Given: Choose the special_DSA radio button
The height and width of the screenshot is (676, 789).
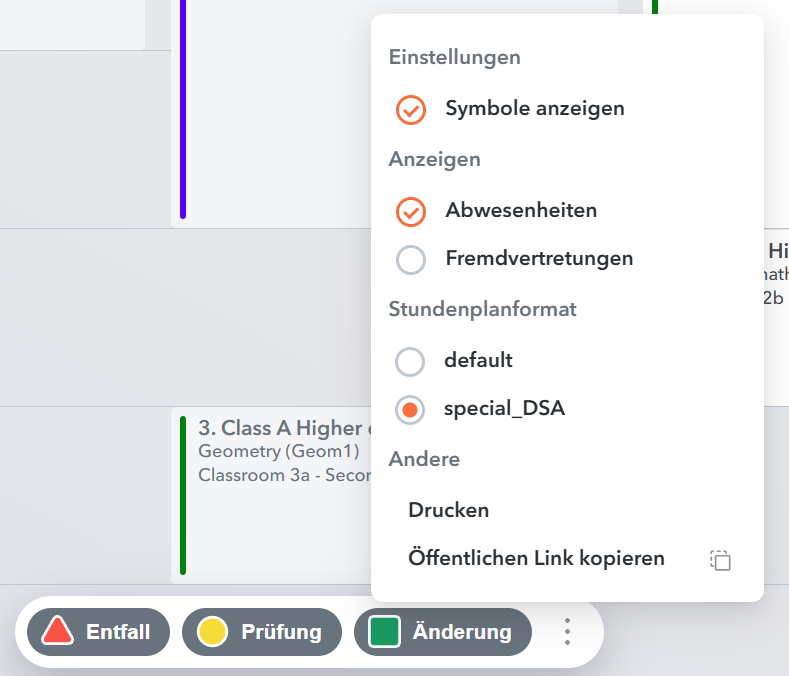Looking at the screenshot, I should tap(411, 410).
